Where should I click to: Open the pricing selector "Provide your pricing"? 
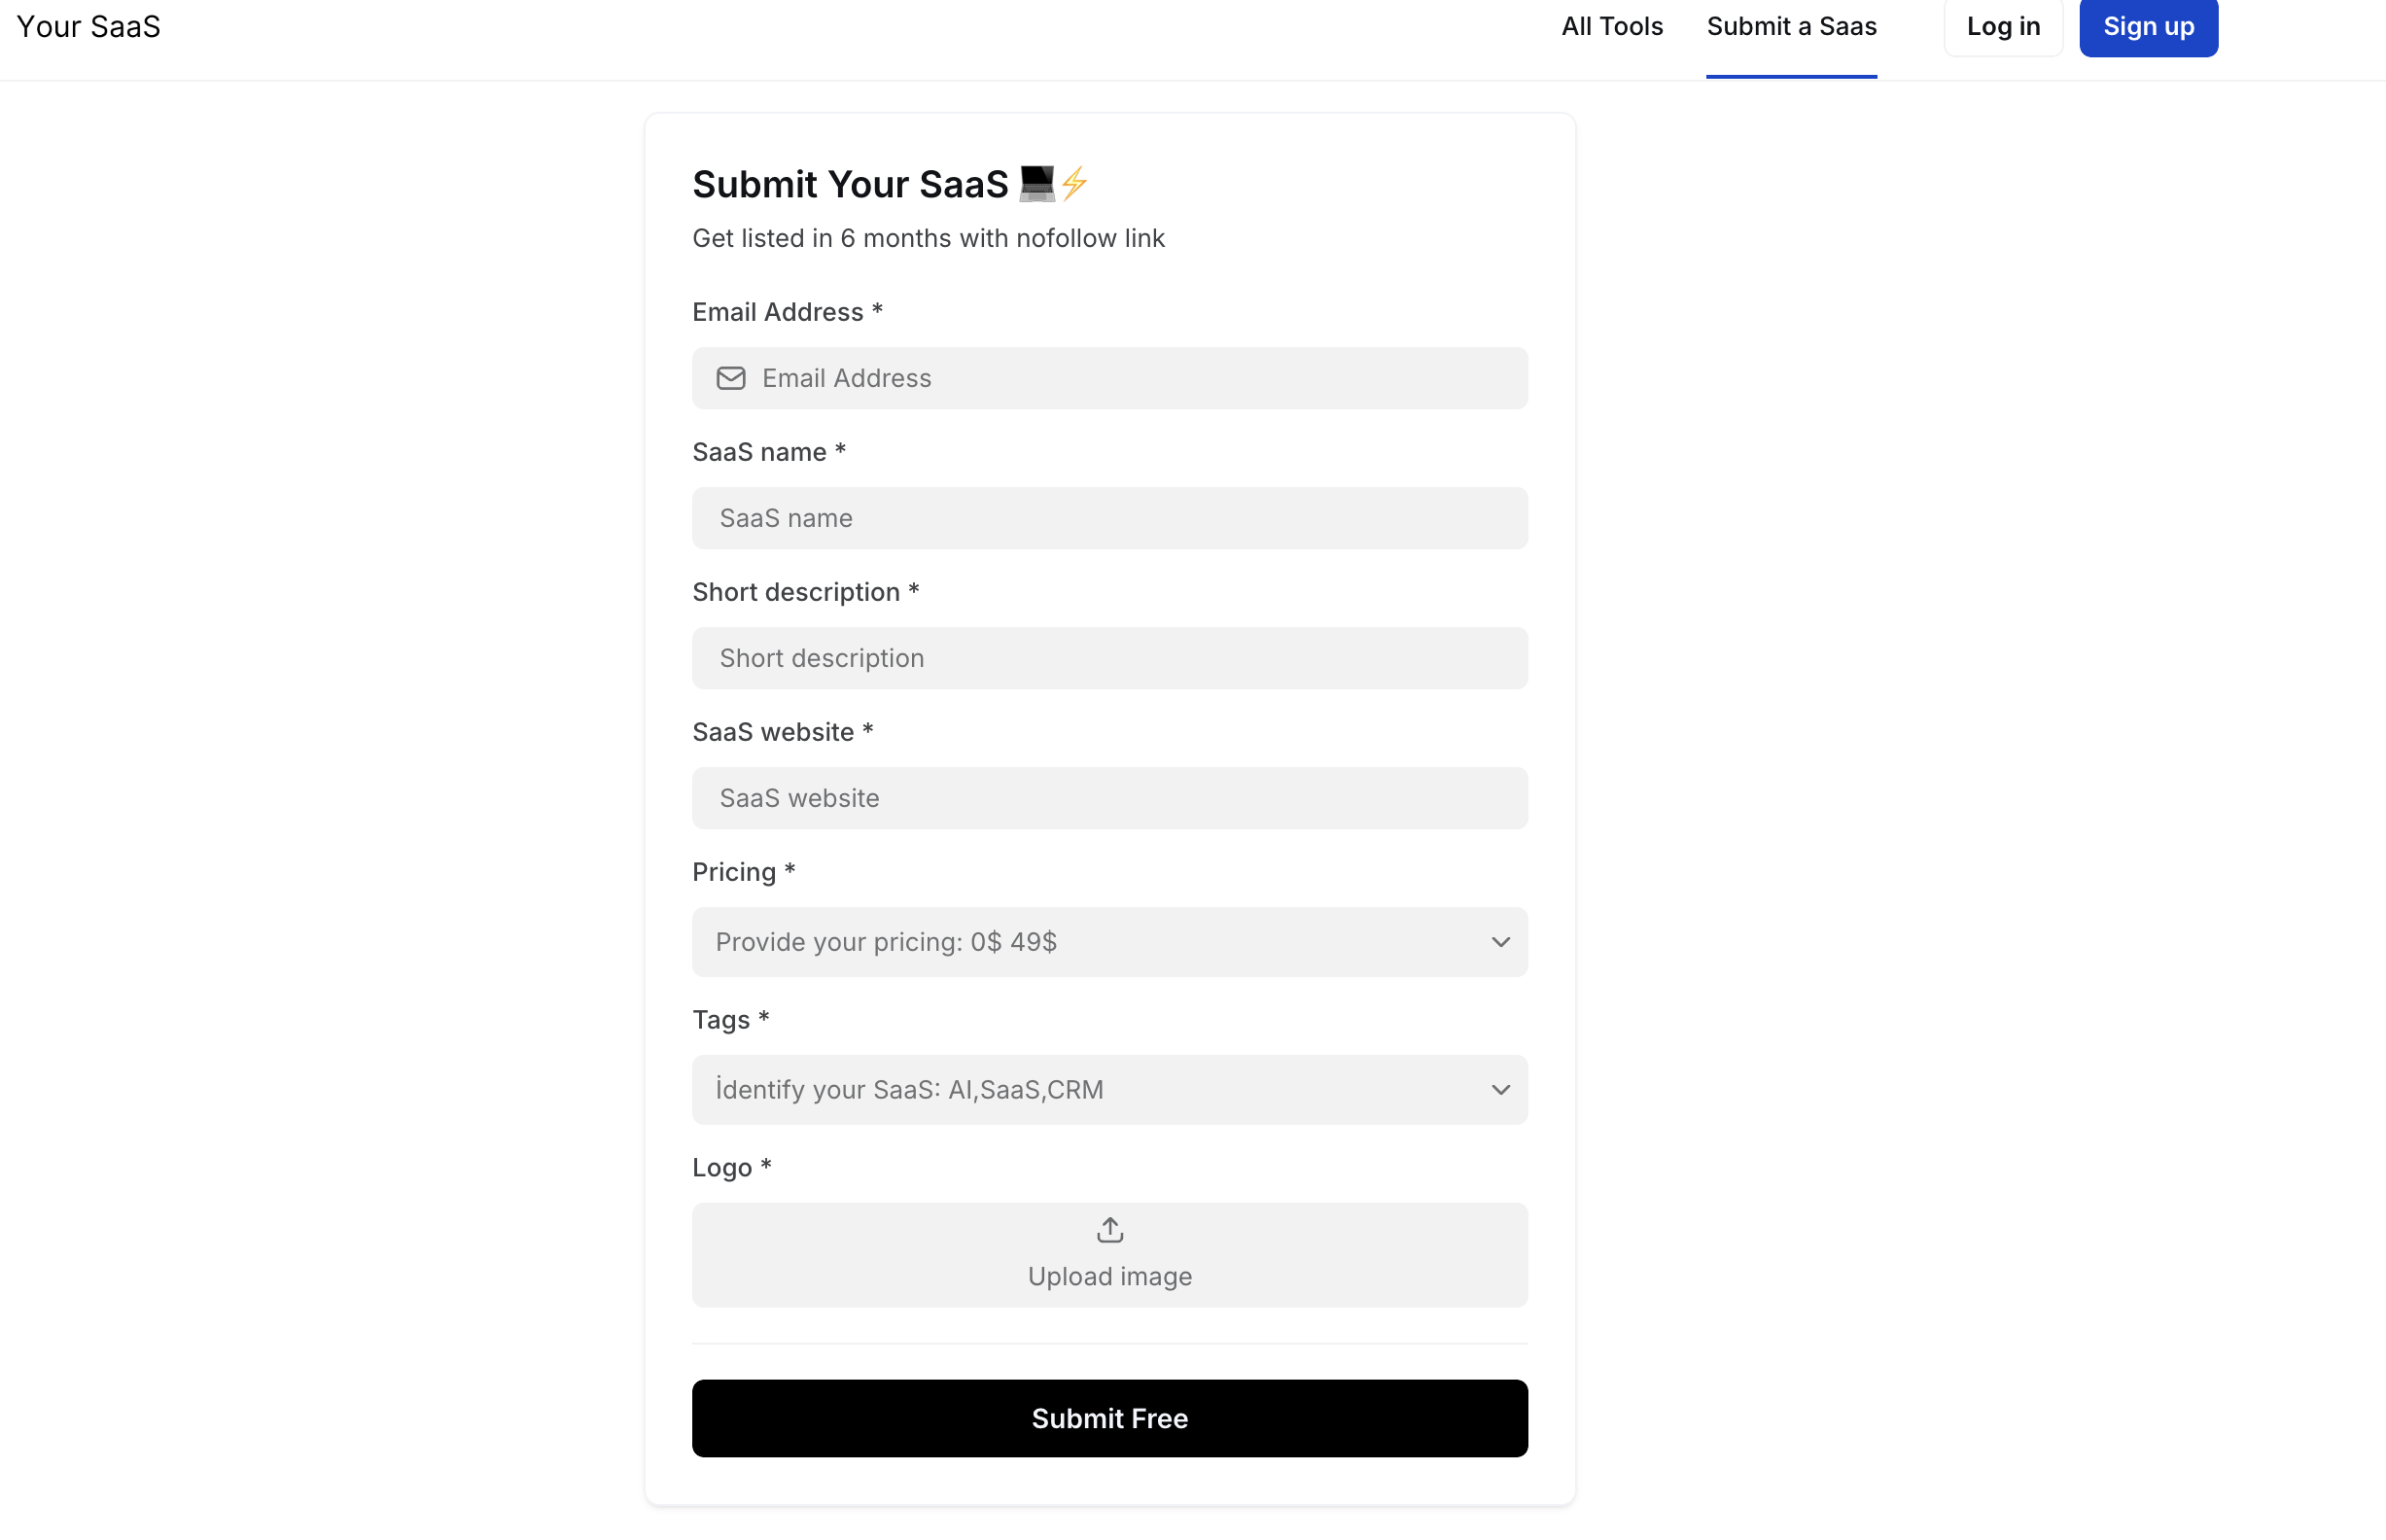[1110, 942]
